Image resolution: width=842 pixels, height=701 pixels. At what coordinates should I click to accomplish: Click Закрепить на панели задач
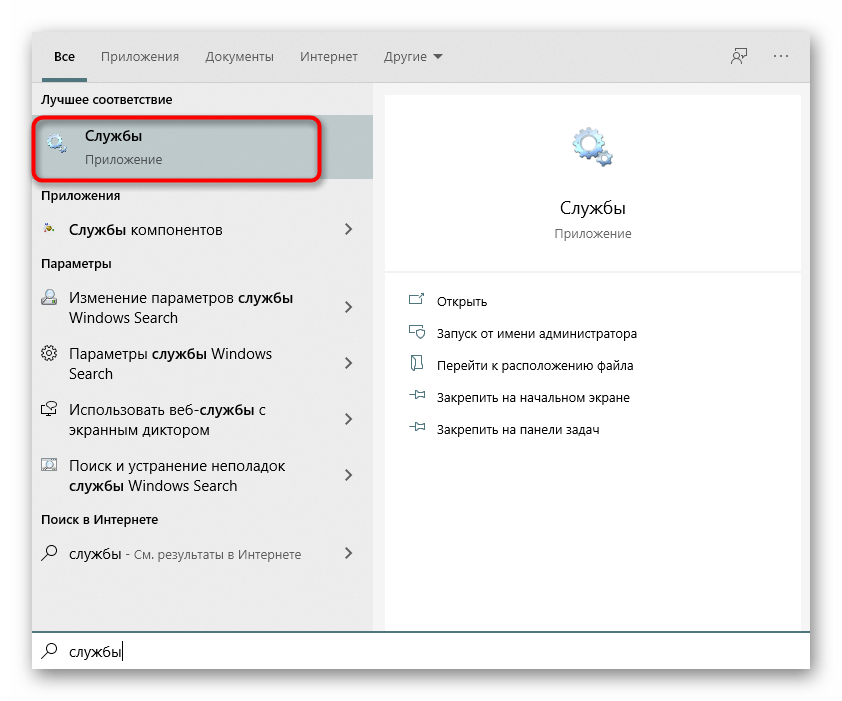[517, 429]
